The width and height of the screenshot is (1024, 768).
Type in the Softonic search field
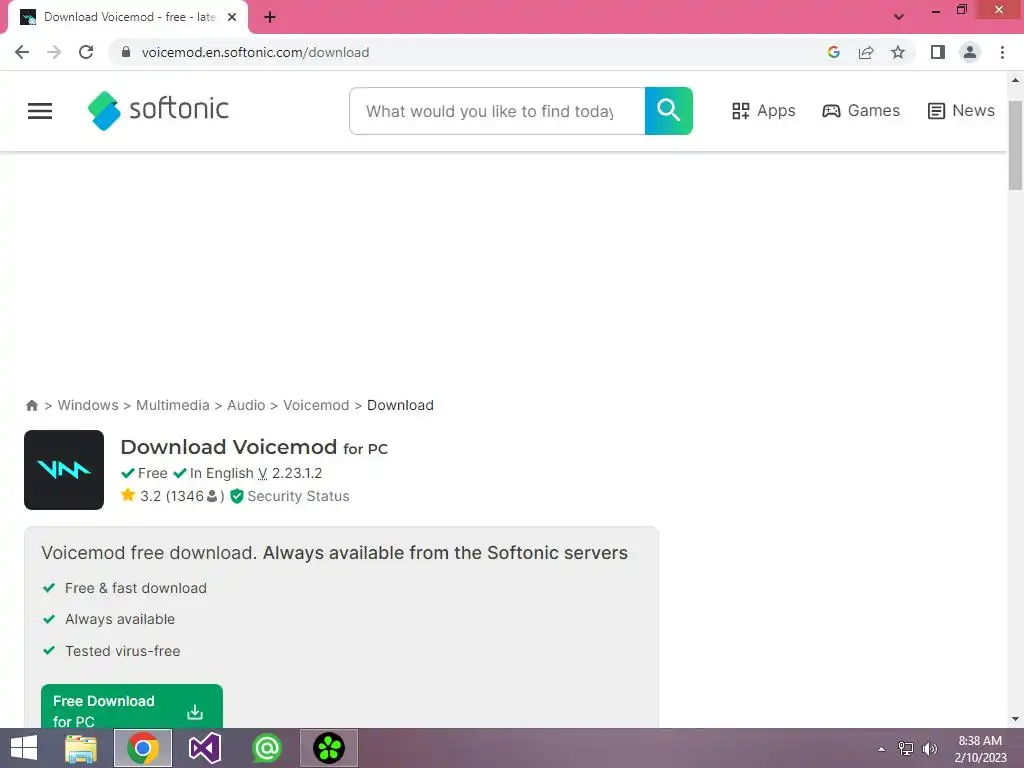(497, 111)
